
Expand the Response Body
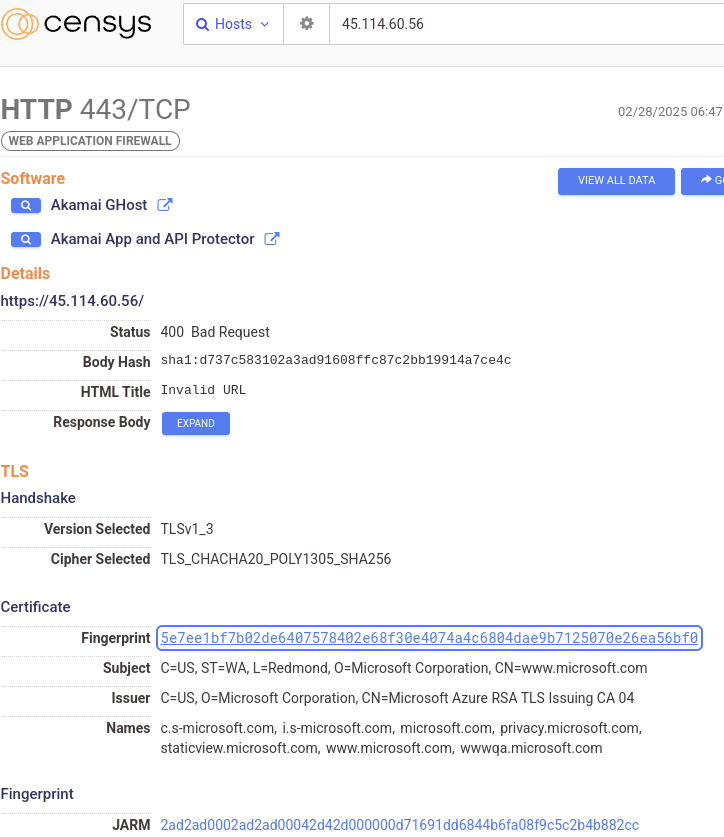[196, 423]
